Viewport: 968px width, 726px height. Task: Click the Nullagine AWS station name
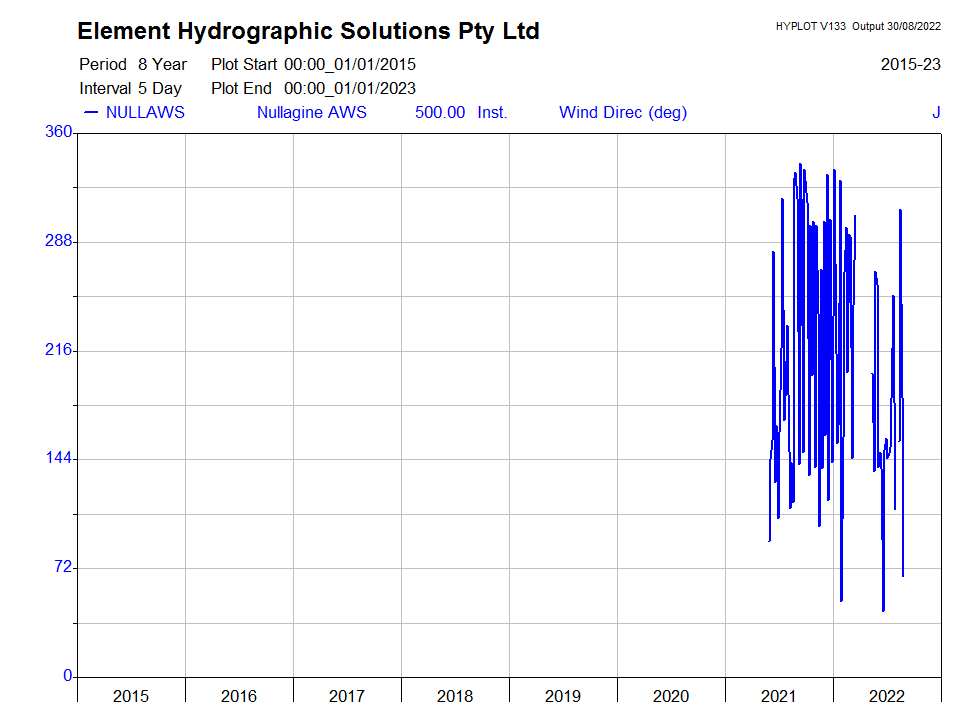[311, 112]
